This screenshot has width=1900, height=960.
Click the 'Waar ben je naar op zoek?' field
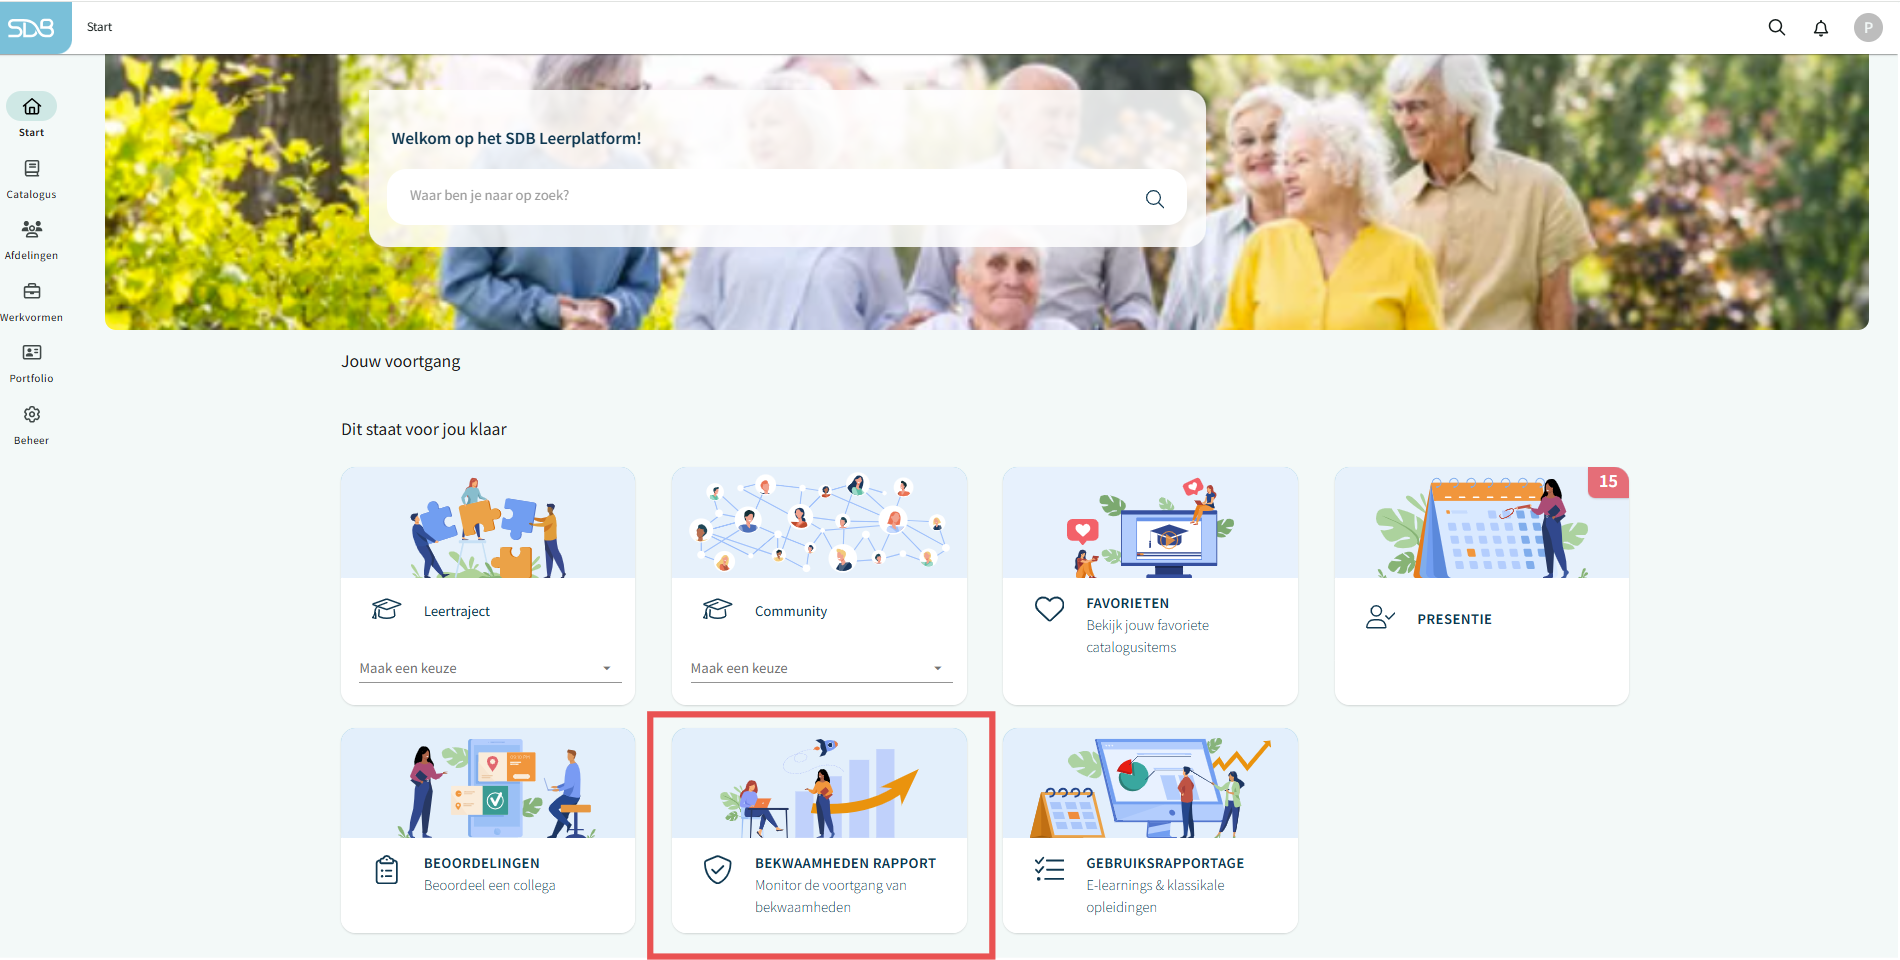click(760, 196)
